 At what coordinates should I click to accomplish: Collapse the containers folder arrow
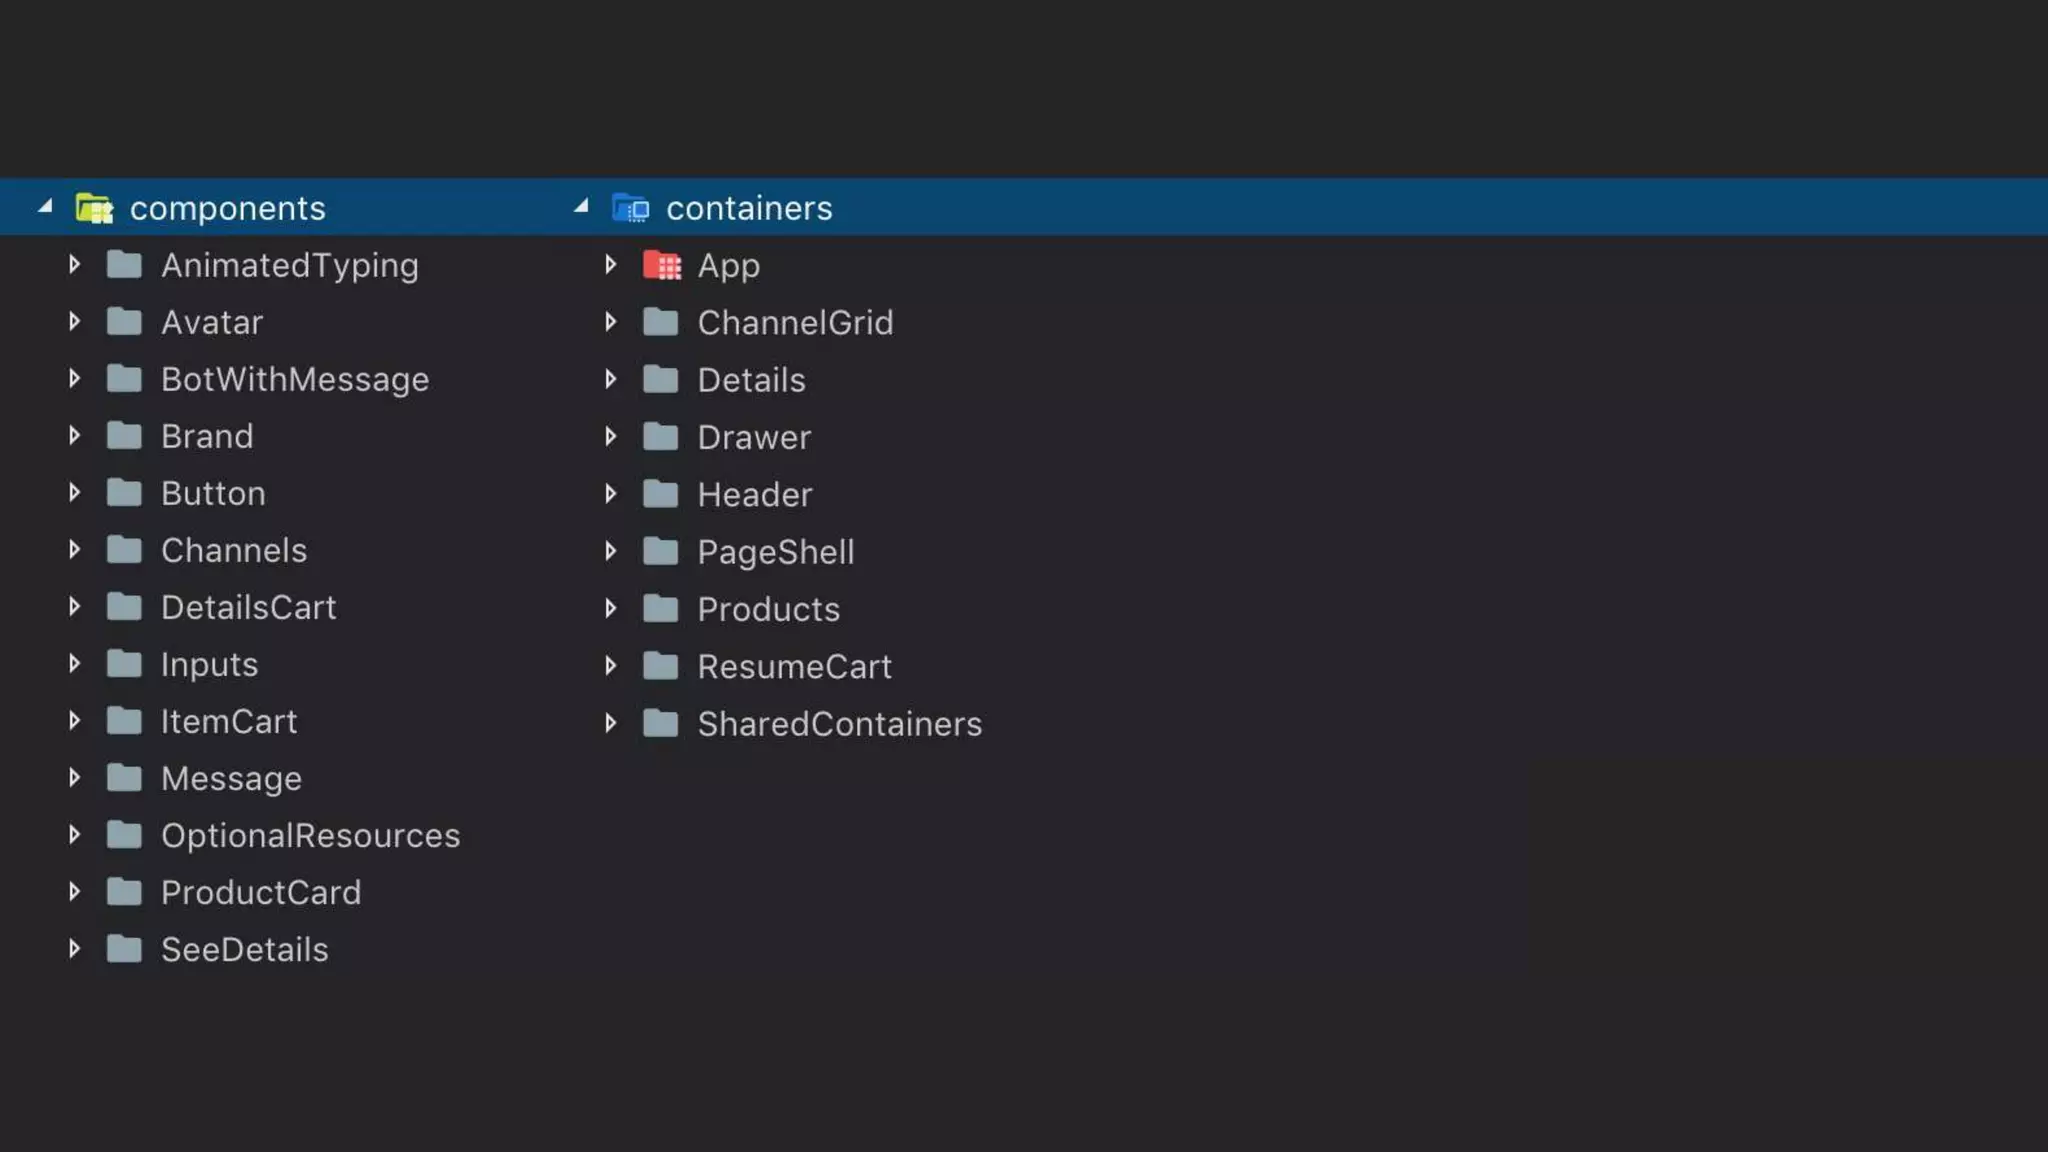(x=581, y=207)
